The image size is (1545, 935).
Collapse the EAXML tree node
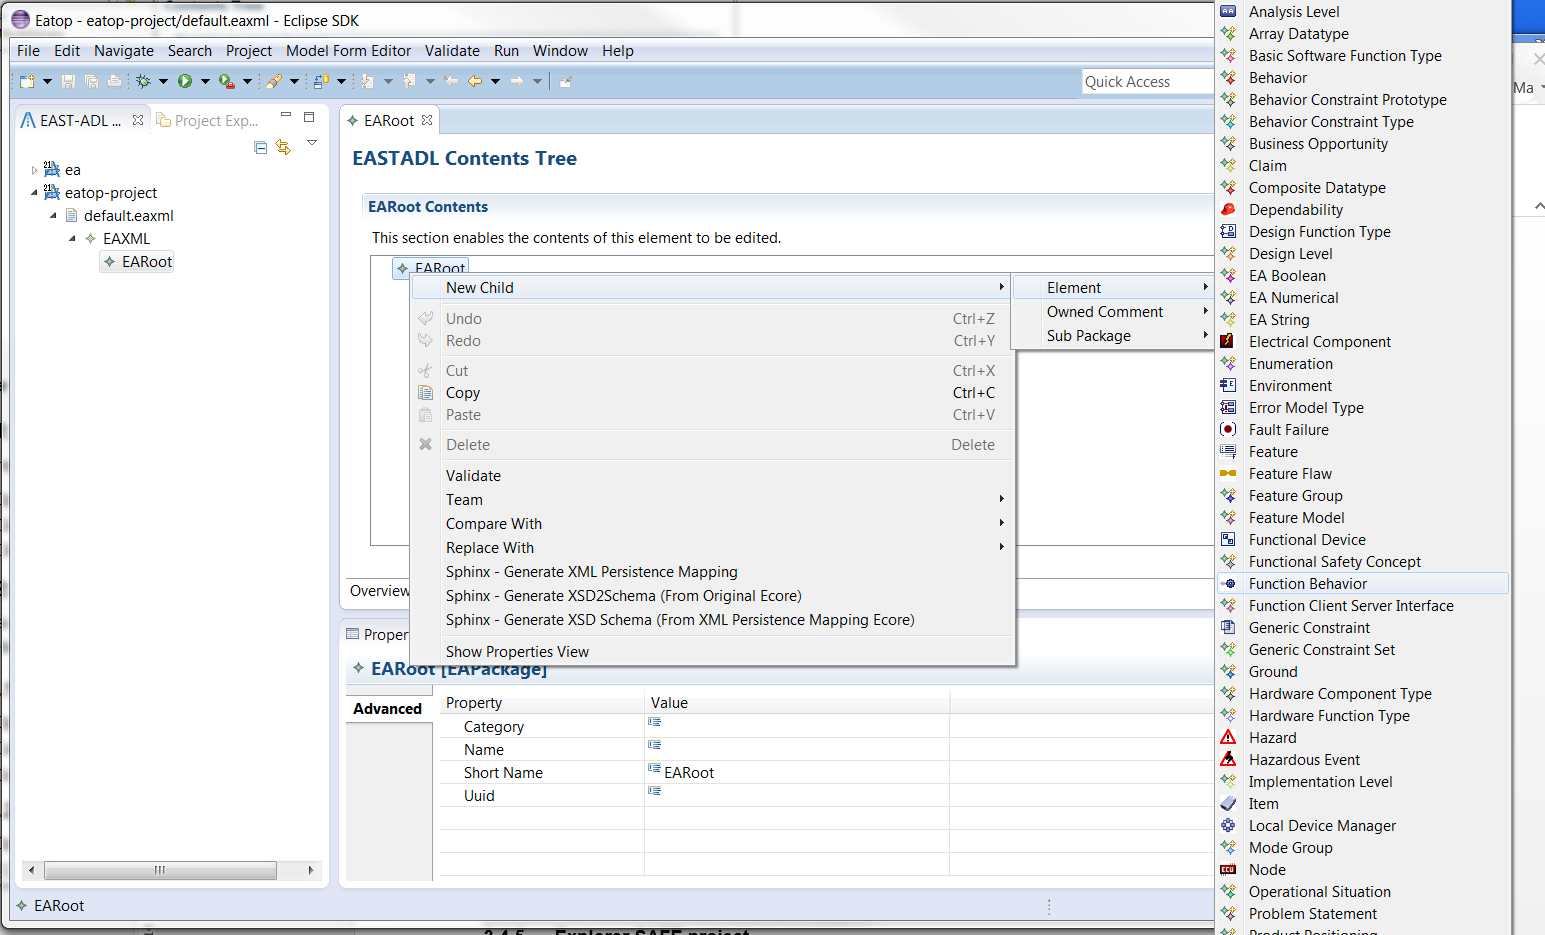click(72, 239)
